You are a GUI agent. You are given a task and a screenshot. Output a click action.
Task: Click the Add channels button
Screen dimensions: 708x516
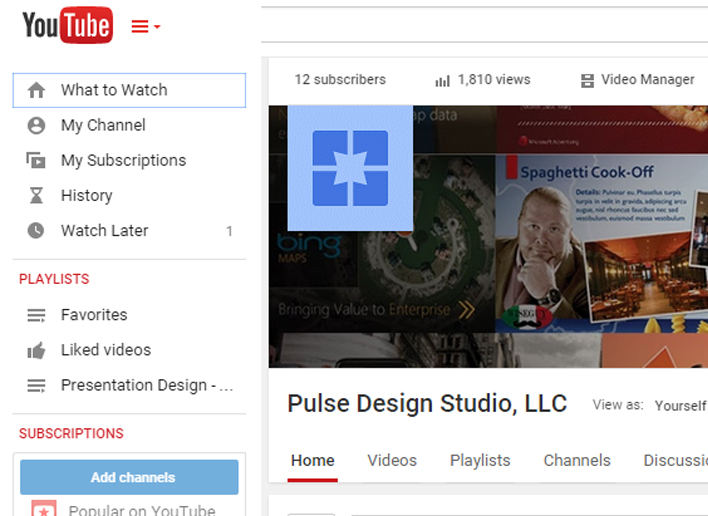pyautogui.click(x=129, y=477)
